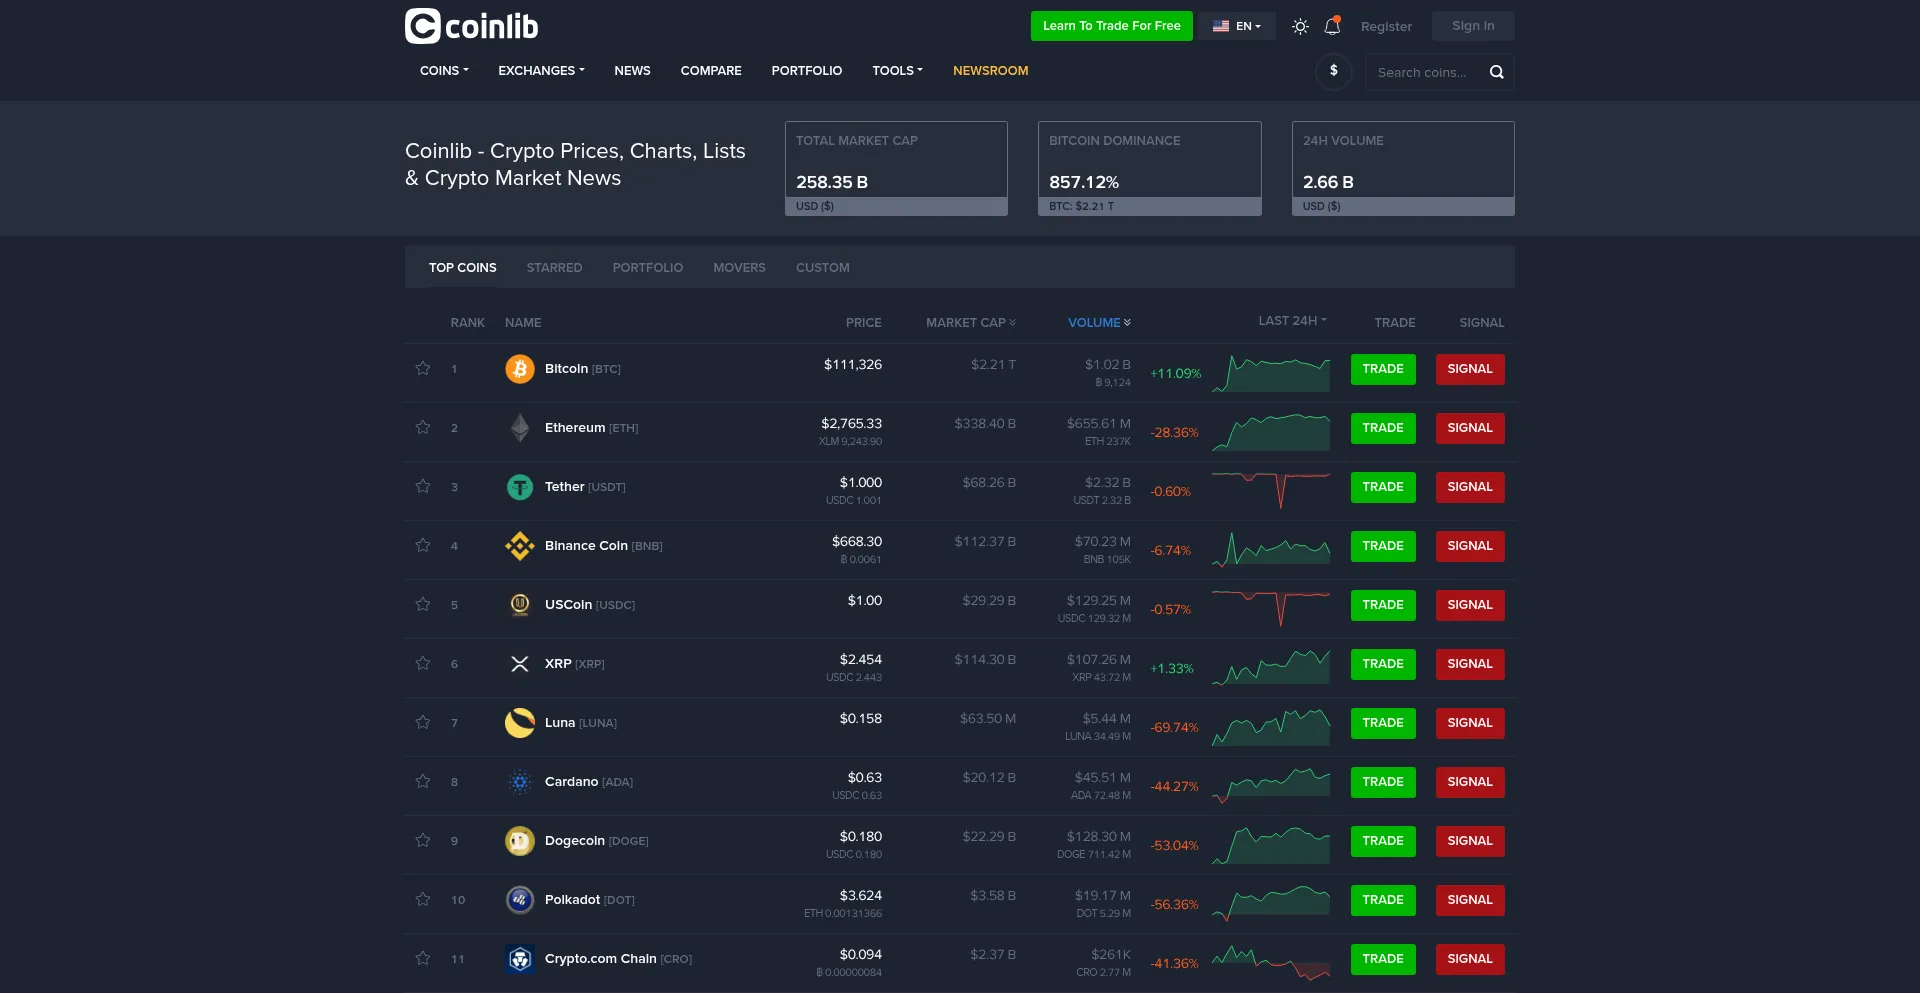Click the Crypto.com Chain icon

click(x=520, y=959)
